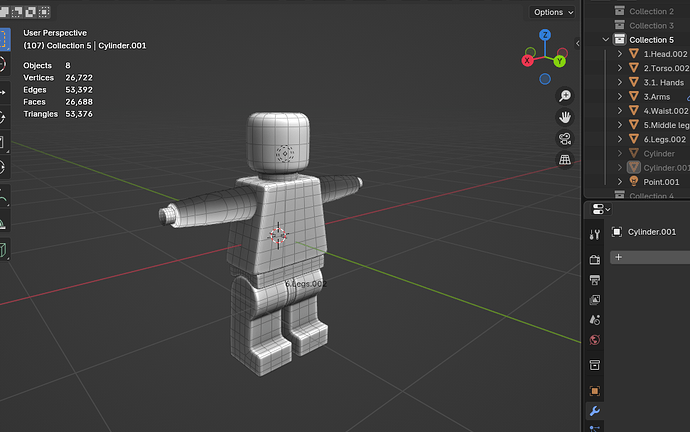Expand the 4.Waist.002 object
This screenshot has height=432, width=690.
click(620, 111)
